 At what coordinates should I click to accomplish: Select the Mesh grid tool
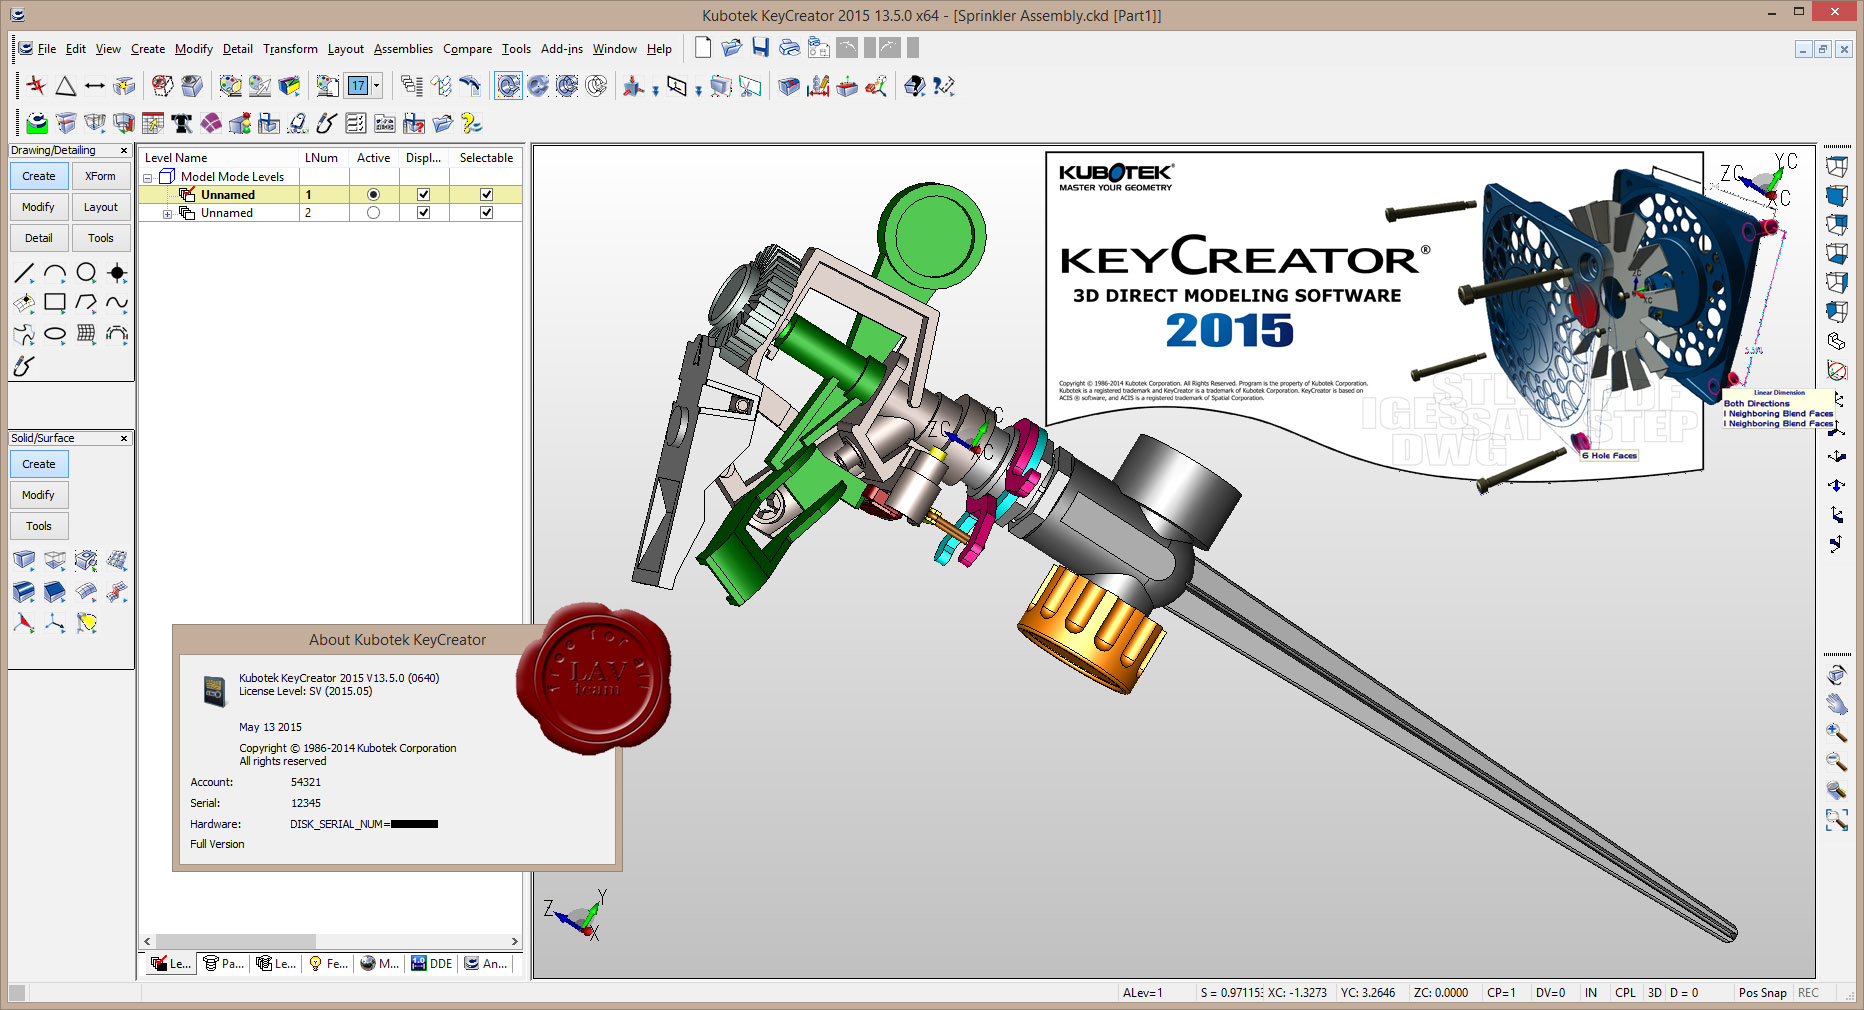(x=86, y=333)
